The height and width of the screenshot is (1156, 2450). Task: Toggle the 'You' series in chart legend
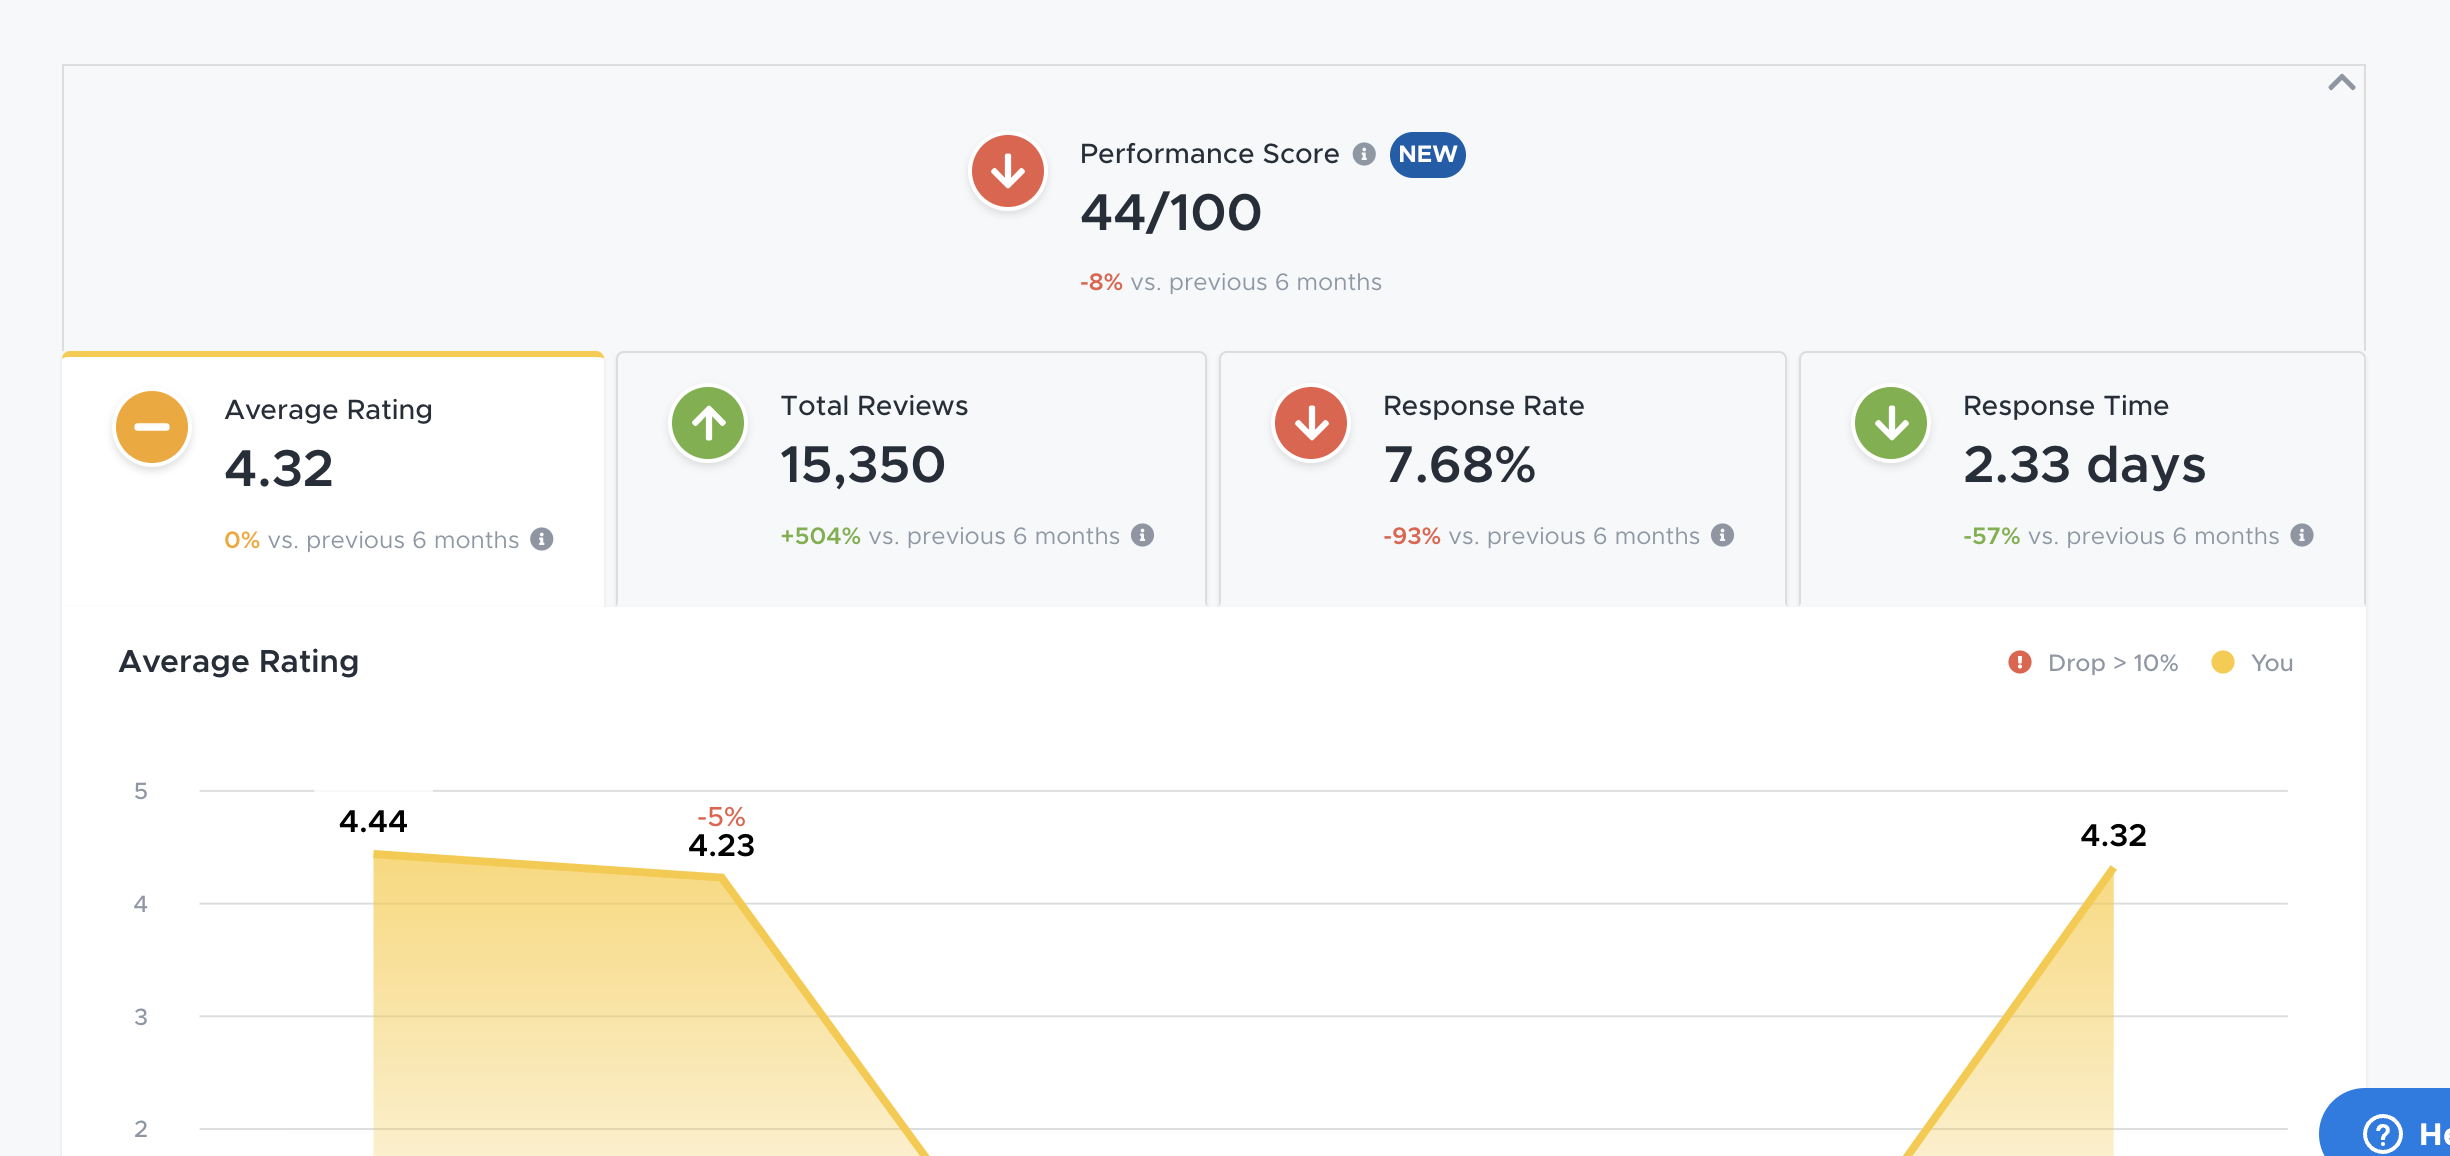click(x=2252, y=663)
